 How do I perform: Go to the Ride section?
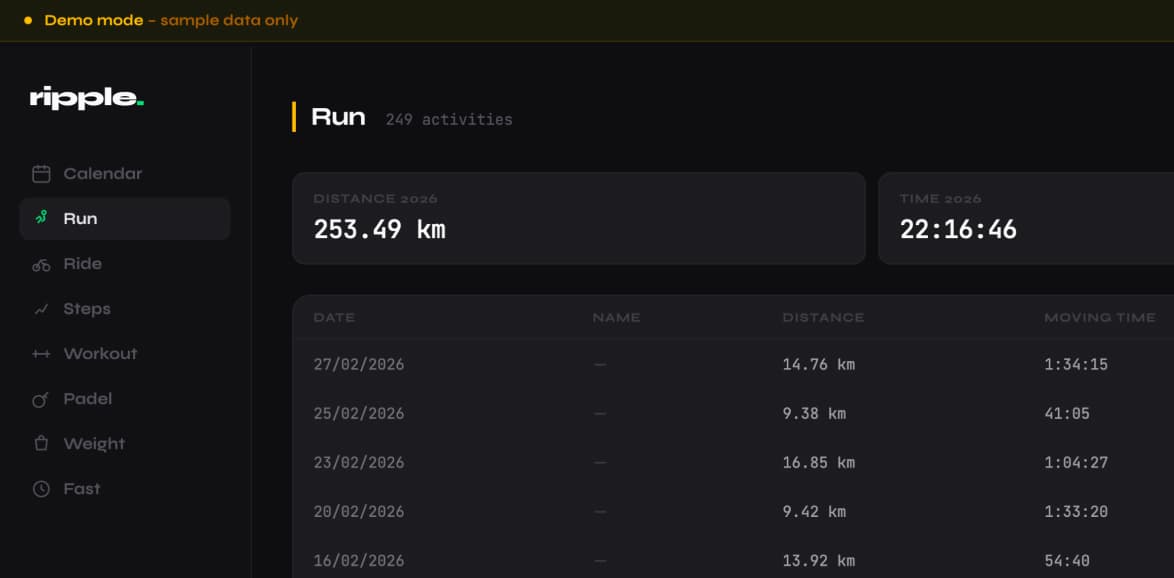pos(82,264)
